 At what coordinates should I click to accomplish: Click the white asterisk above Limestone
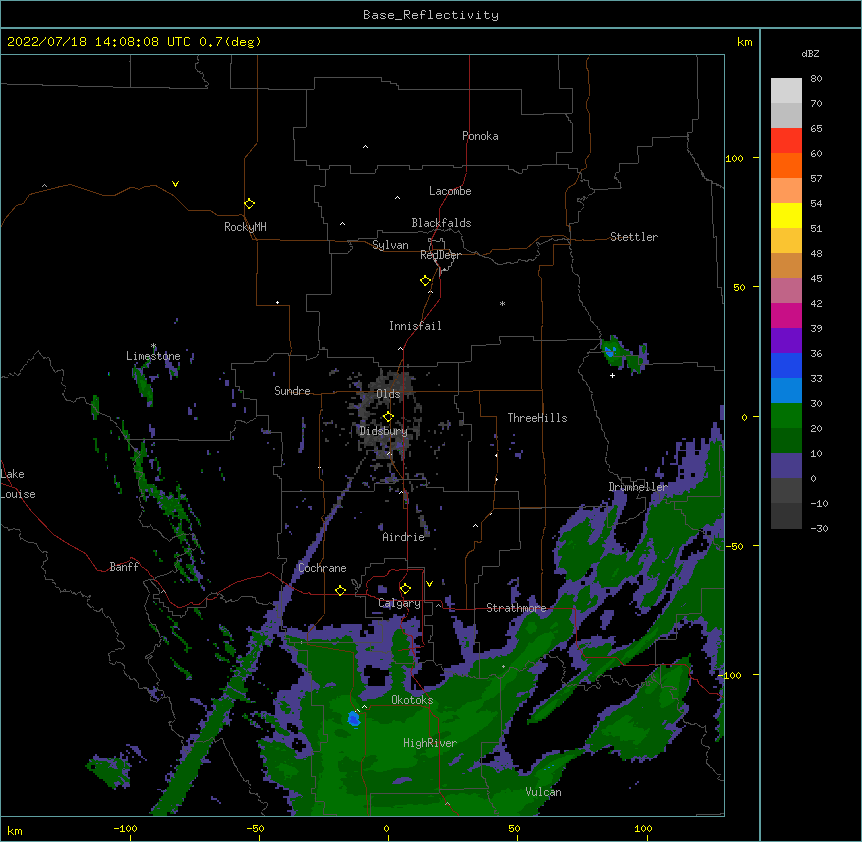pyautogui.click(x=153, y=346)
